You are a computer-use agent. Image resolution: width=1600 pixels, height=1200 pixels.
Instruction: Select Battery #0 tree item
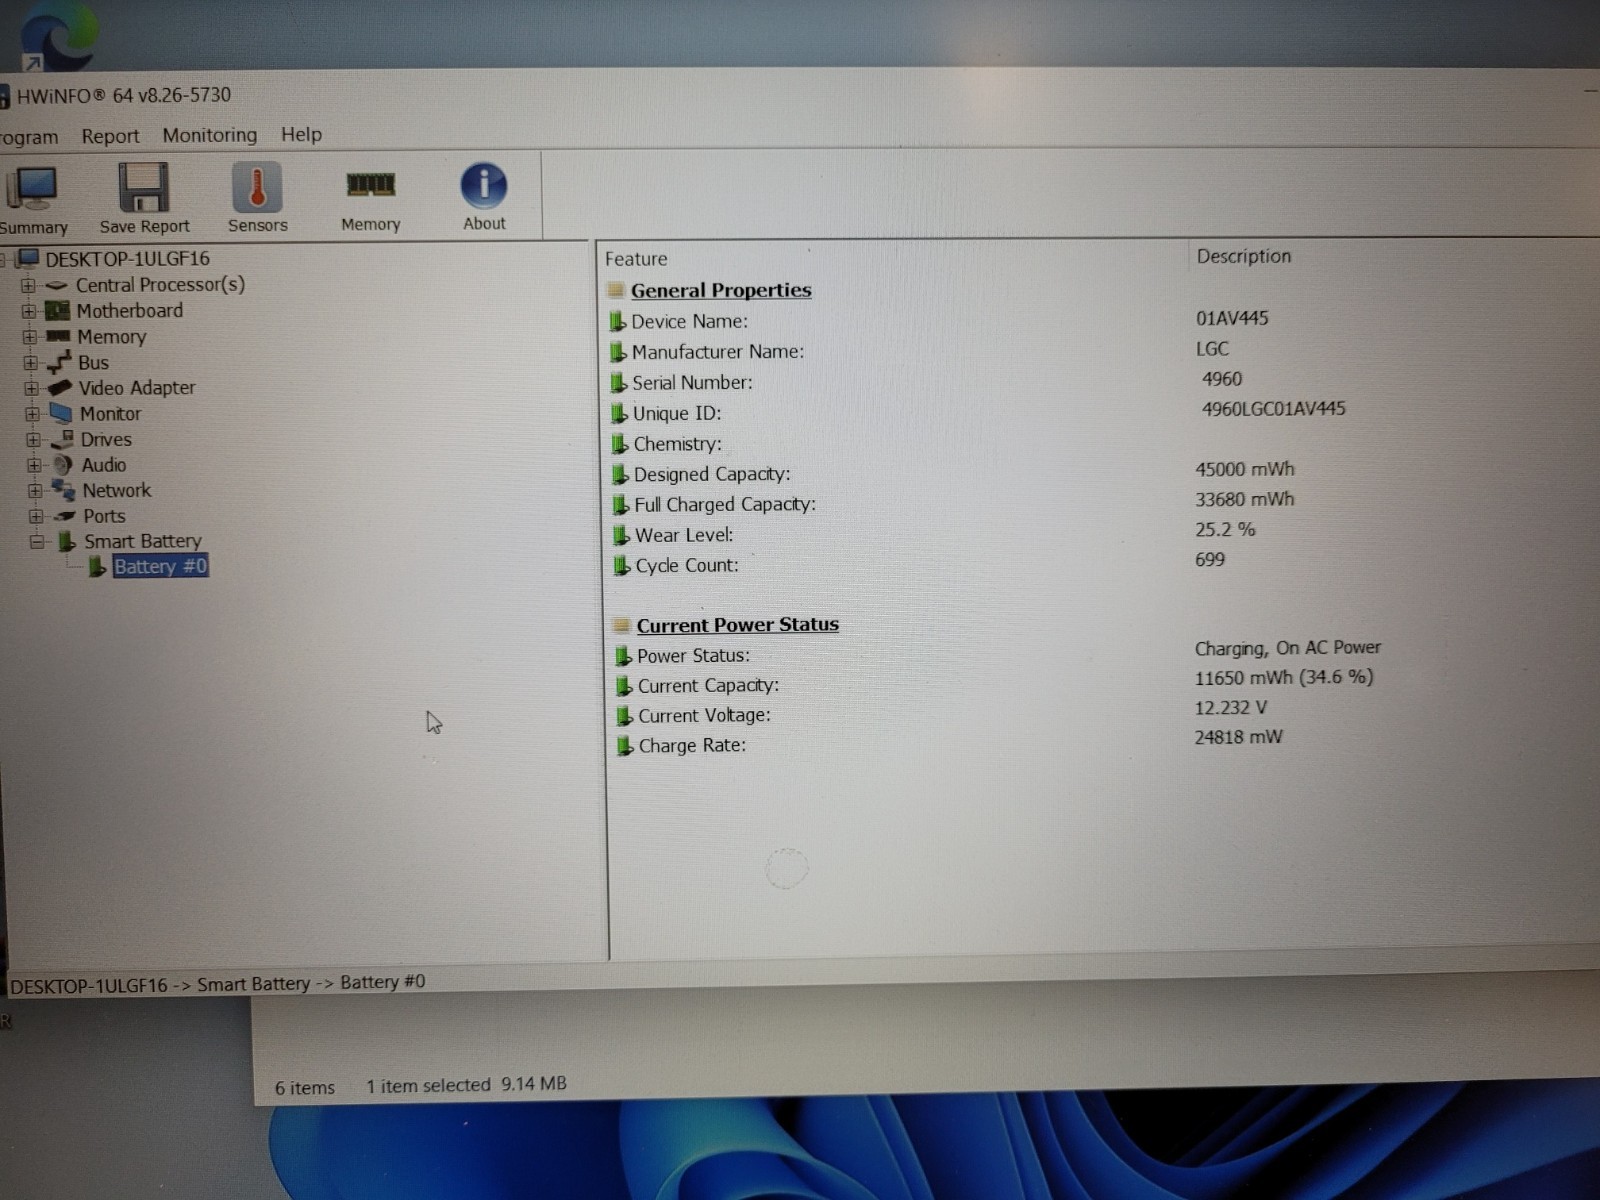(x=160, y=567)
